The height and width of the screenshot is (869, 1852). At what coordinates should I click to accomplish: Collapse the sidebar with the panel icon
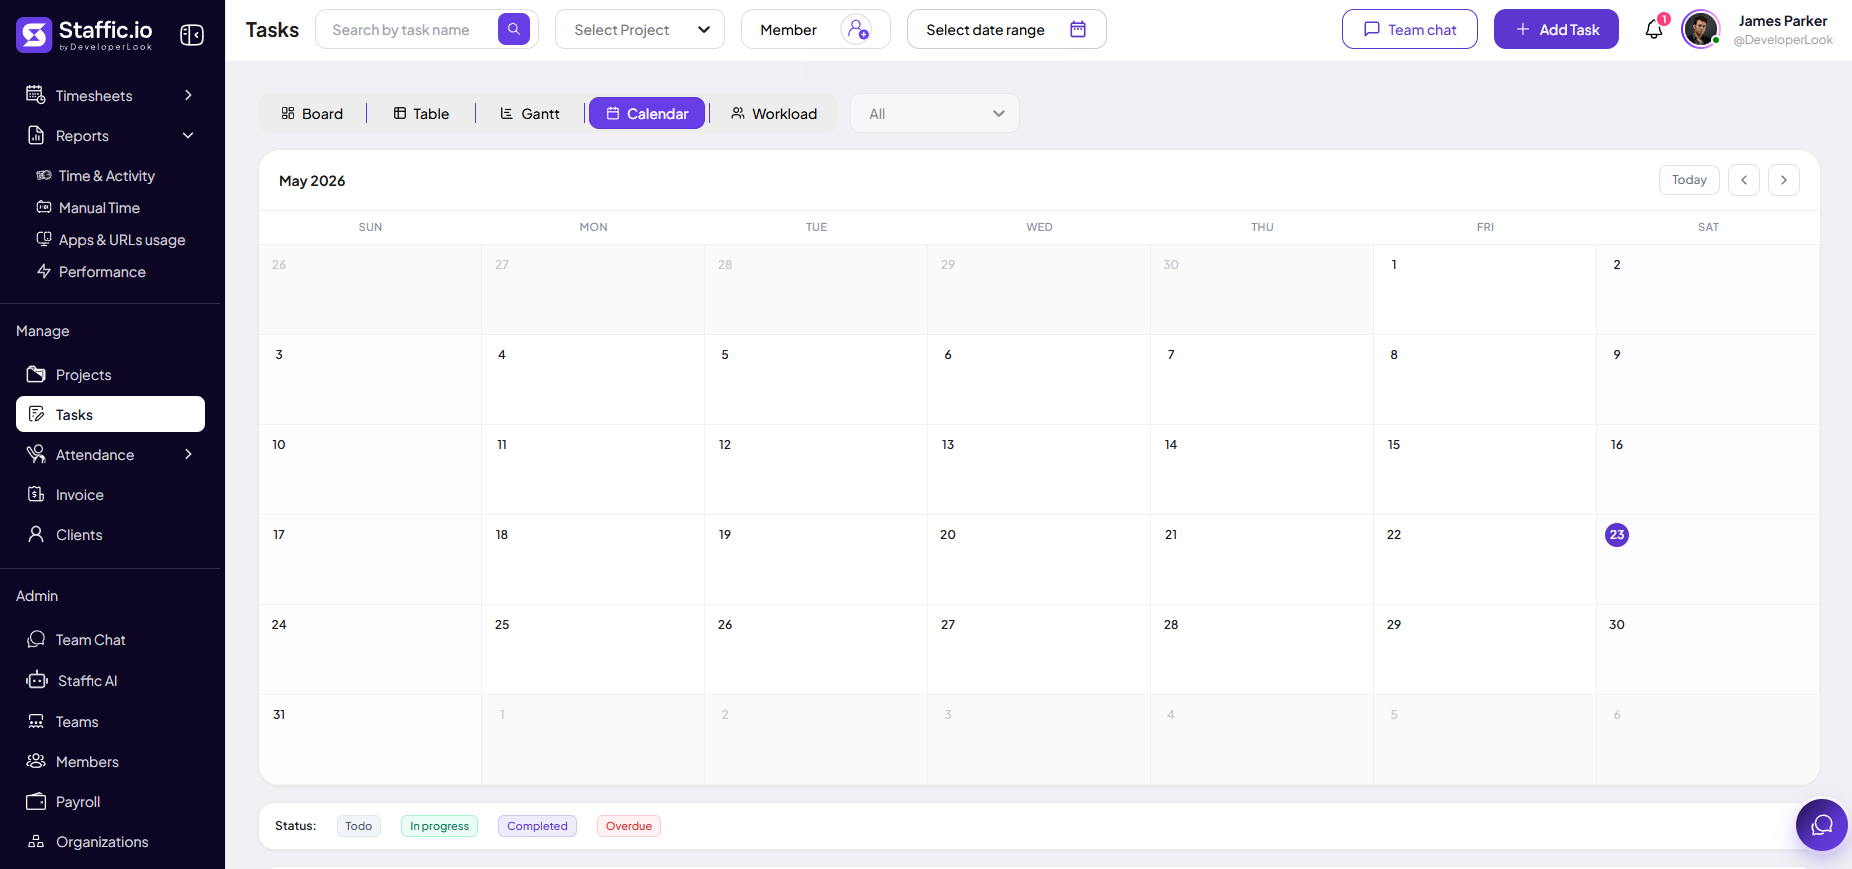pyautogui.click(x=192, y=35)
